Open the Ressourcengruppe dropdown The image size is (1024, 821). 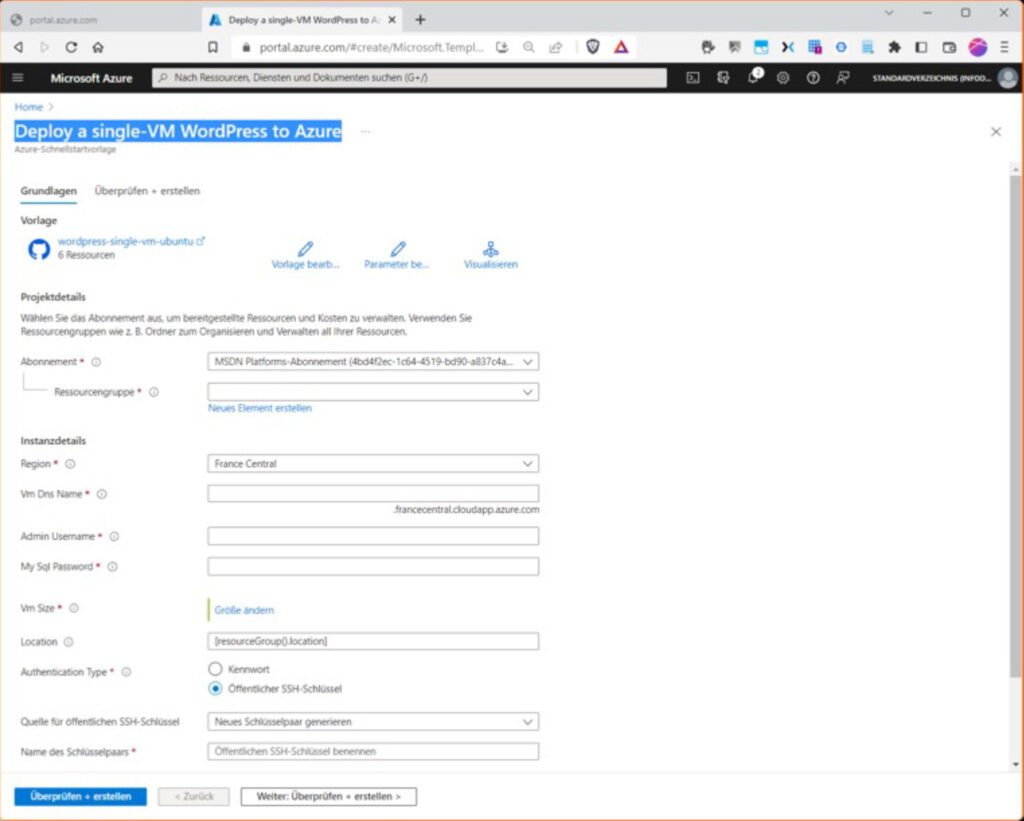(x=373, y=392)
